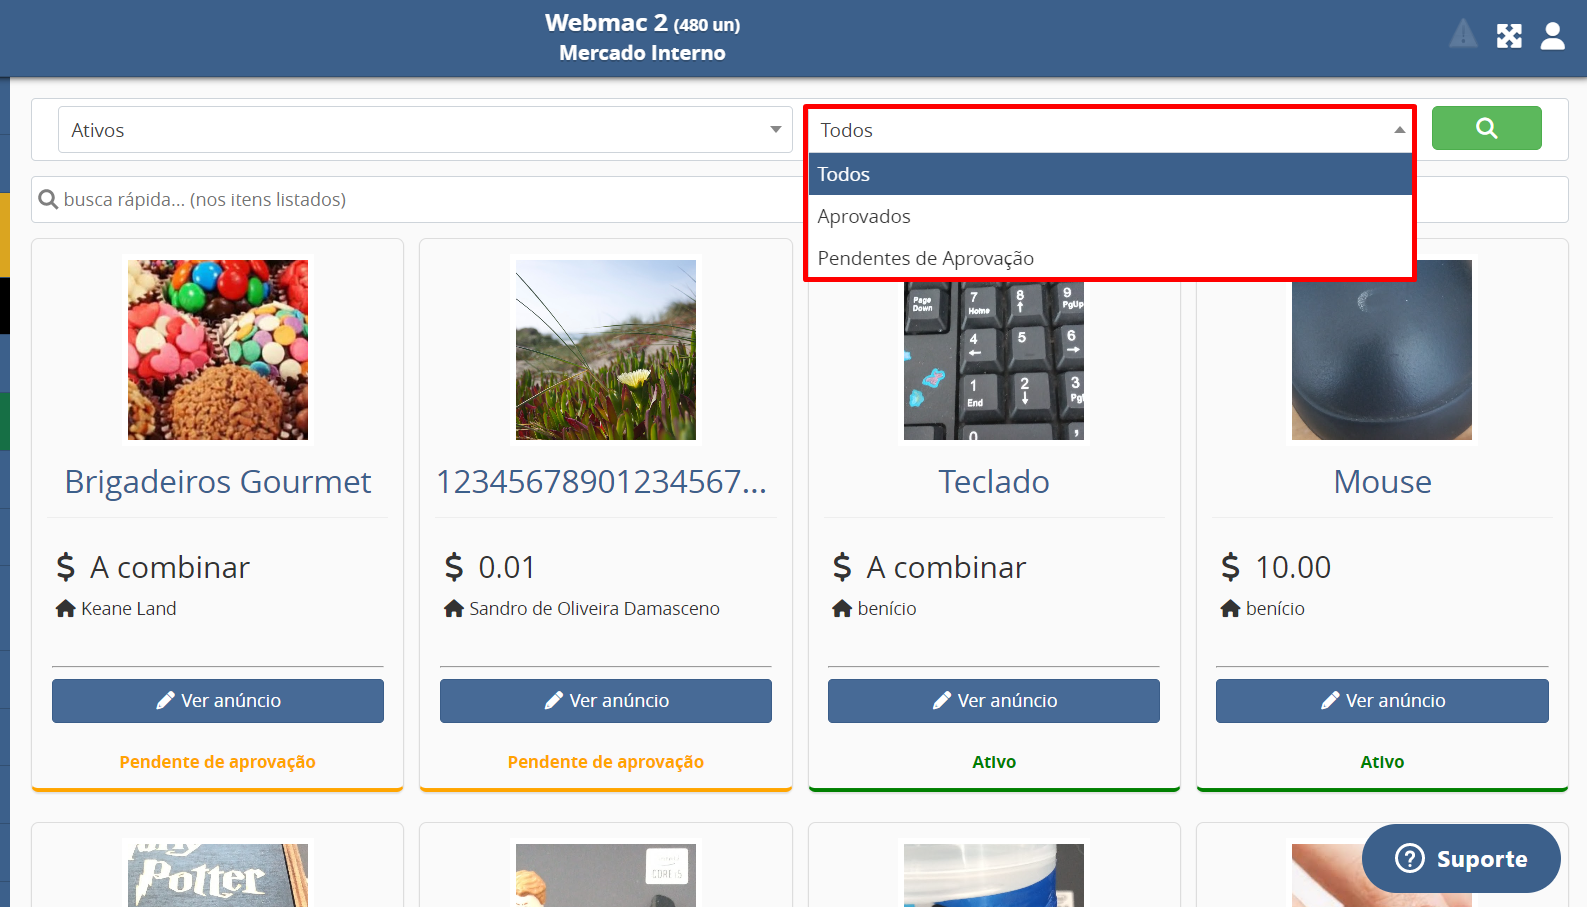This screenshot has width=1587, height=907.
Task: Click Ver anúncio on the Mouse listing
Action: tap(1382, 701)
